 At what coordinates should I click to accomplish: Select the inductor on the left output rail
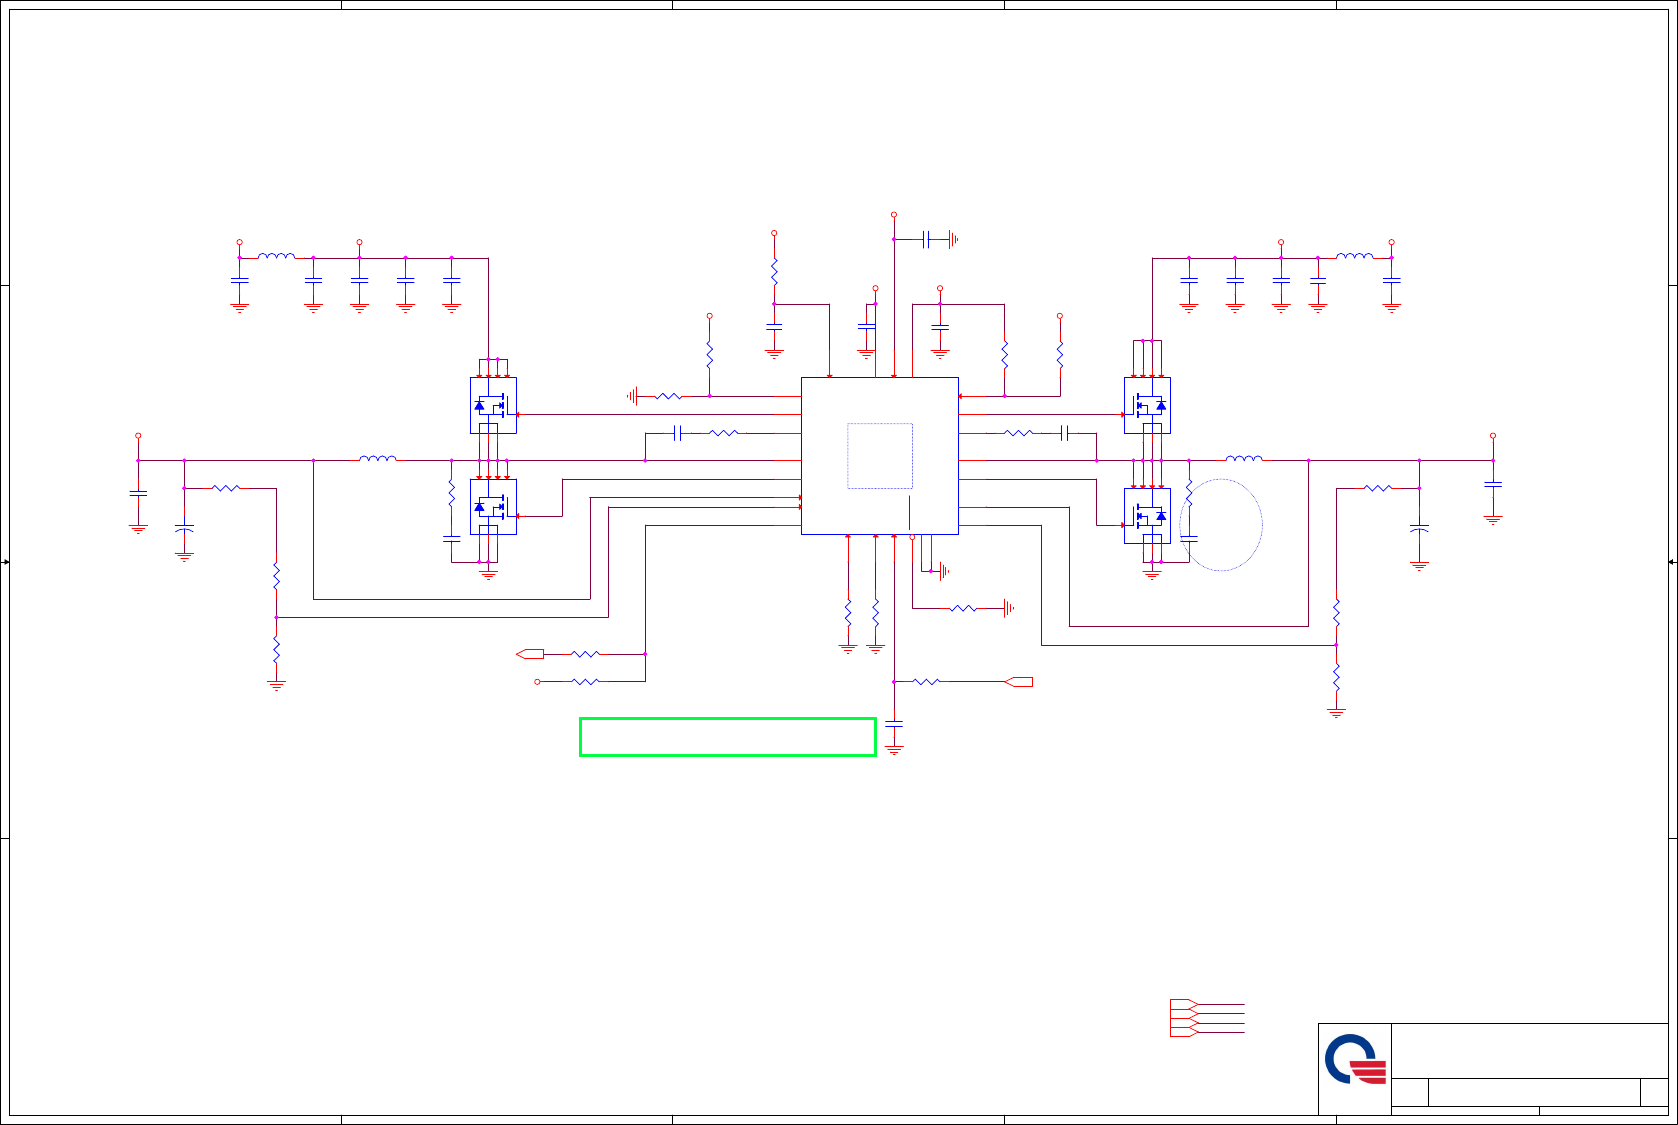click(378, 458)
